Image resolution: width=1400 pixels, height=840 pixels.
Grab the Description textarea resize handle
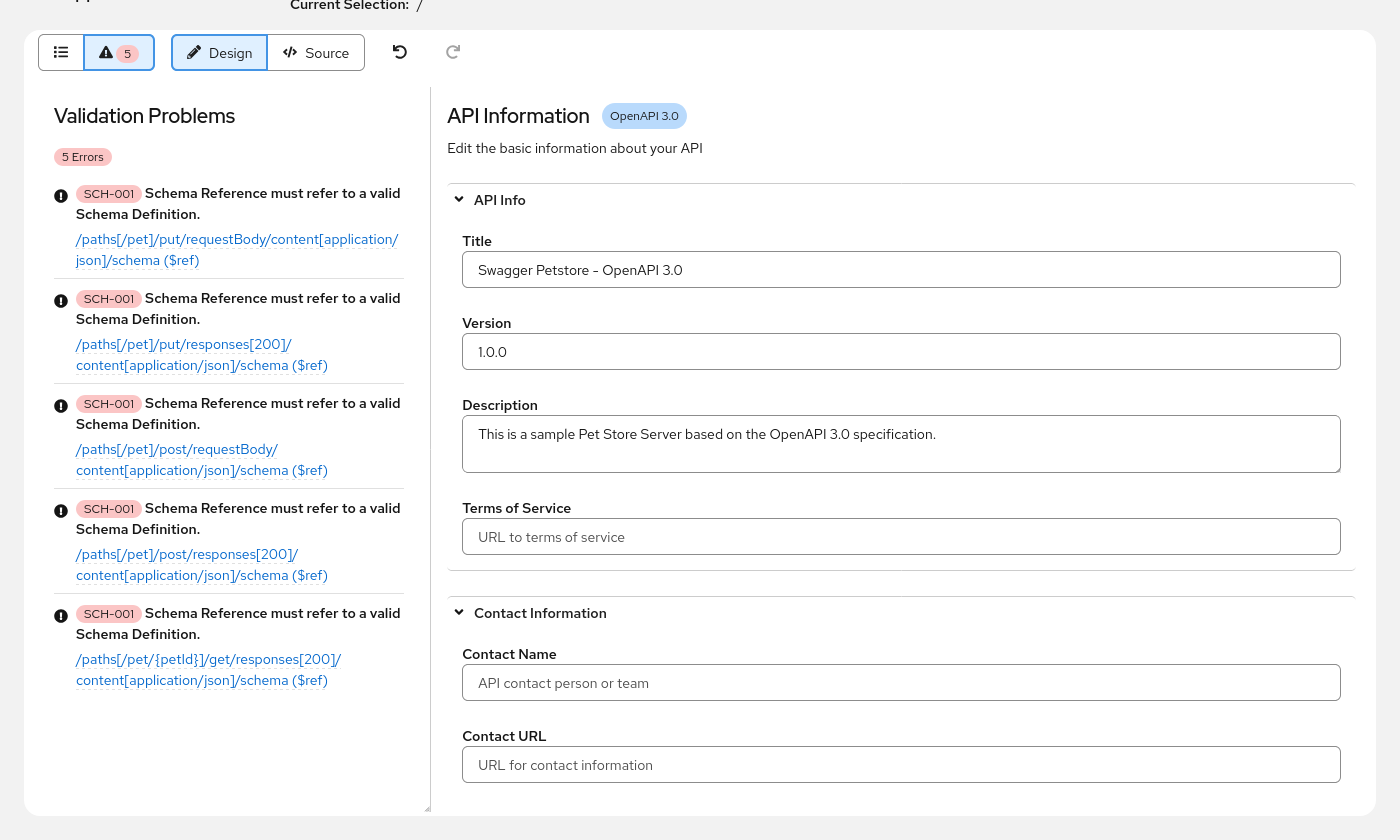[x=1336, y=468]
